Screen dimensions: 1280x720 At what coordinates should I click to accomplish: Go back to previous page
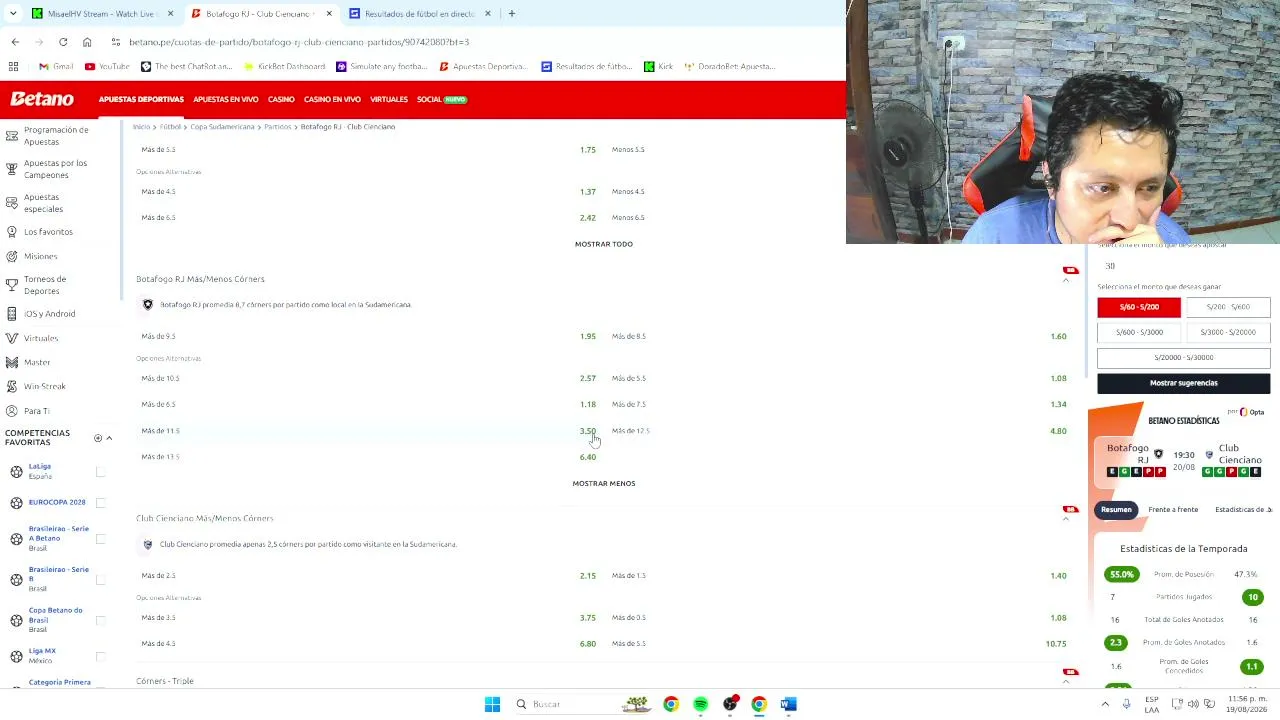tap(15, 42)
